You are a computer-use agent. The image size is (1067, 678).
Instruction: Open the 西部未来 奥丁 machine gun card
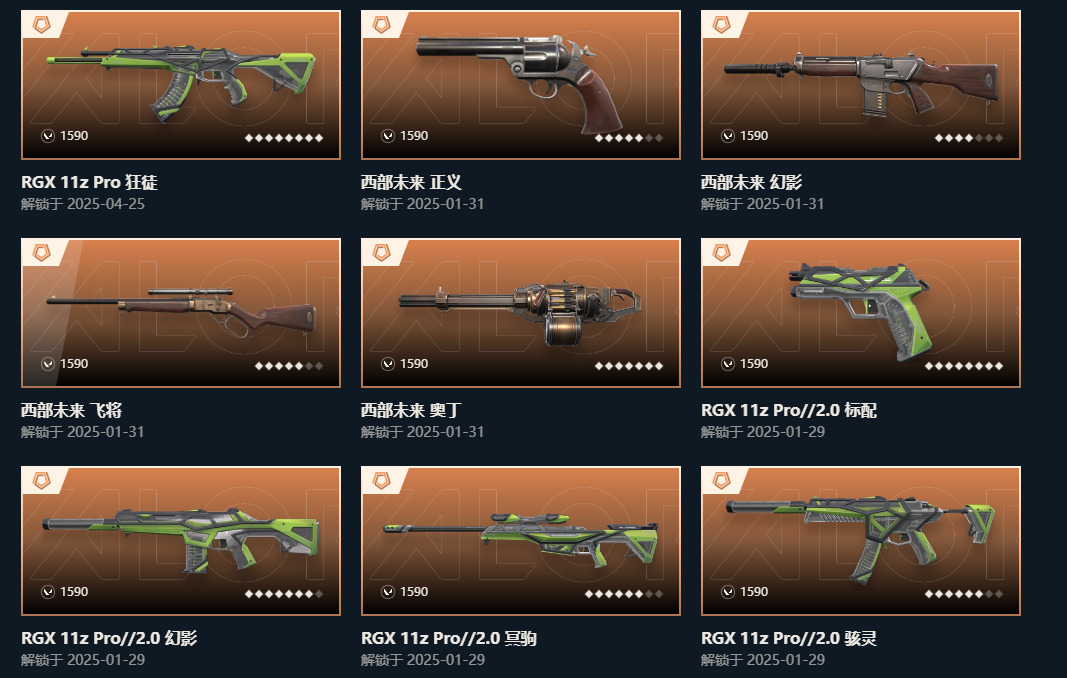pos(521,313)
